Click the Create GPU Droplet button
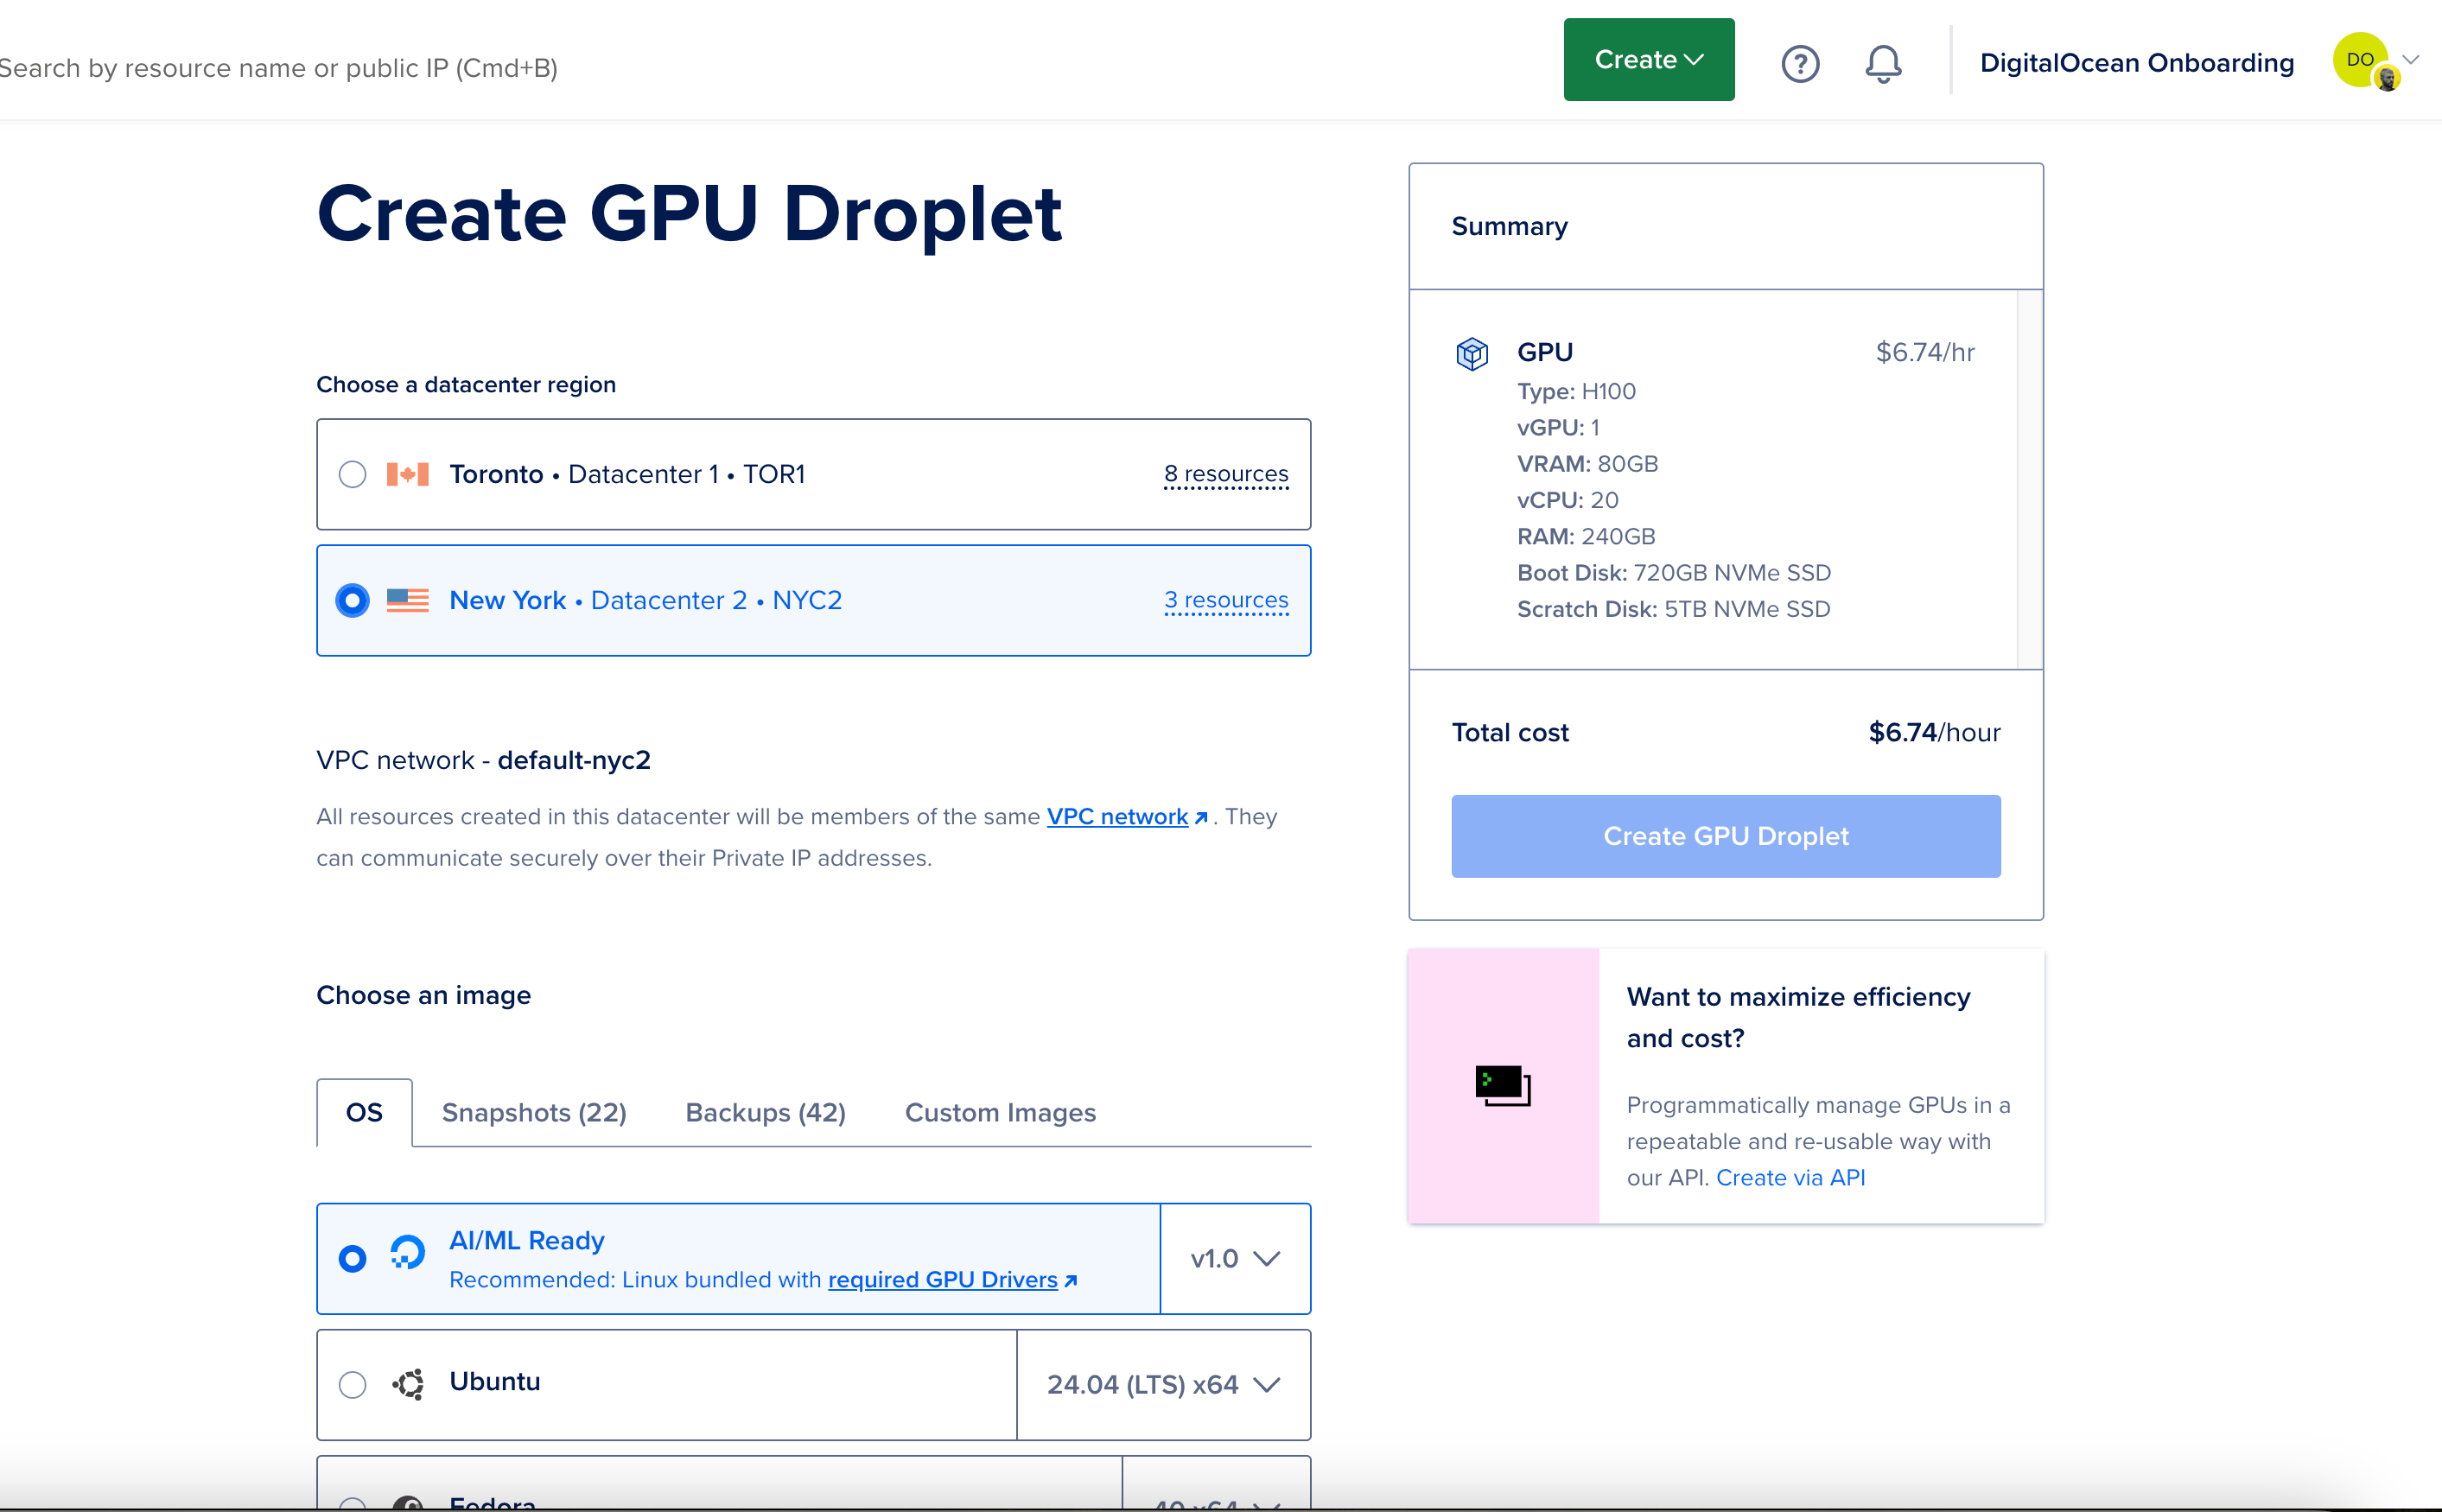 pyautogui.click(x=1726, y=836)
